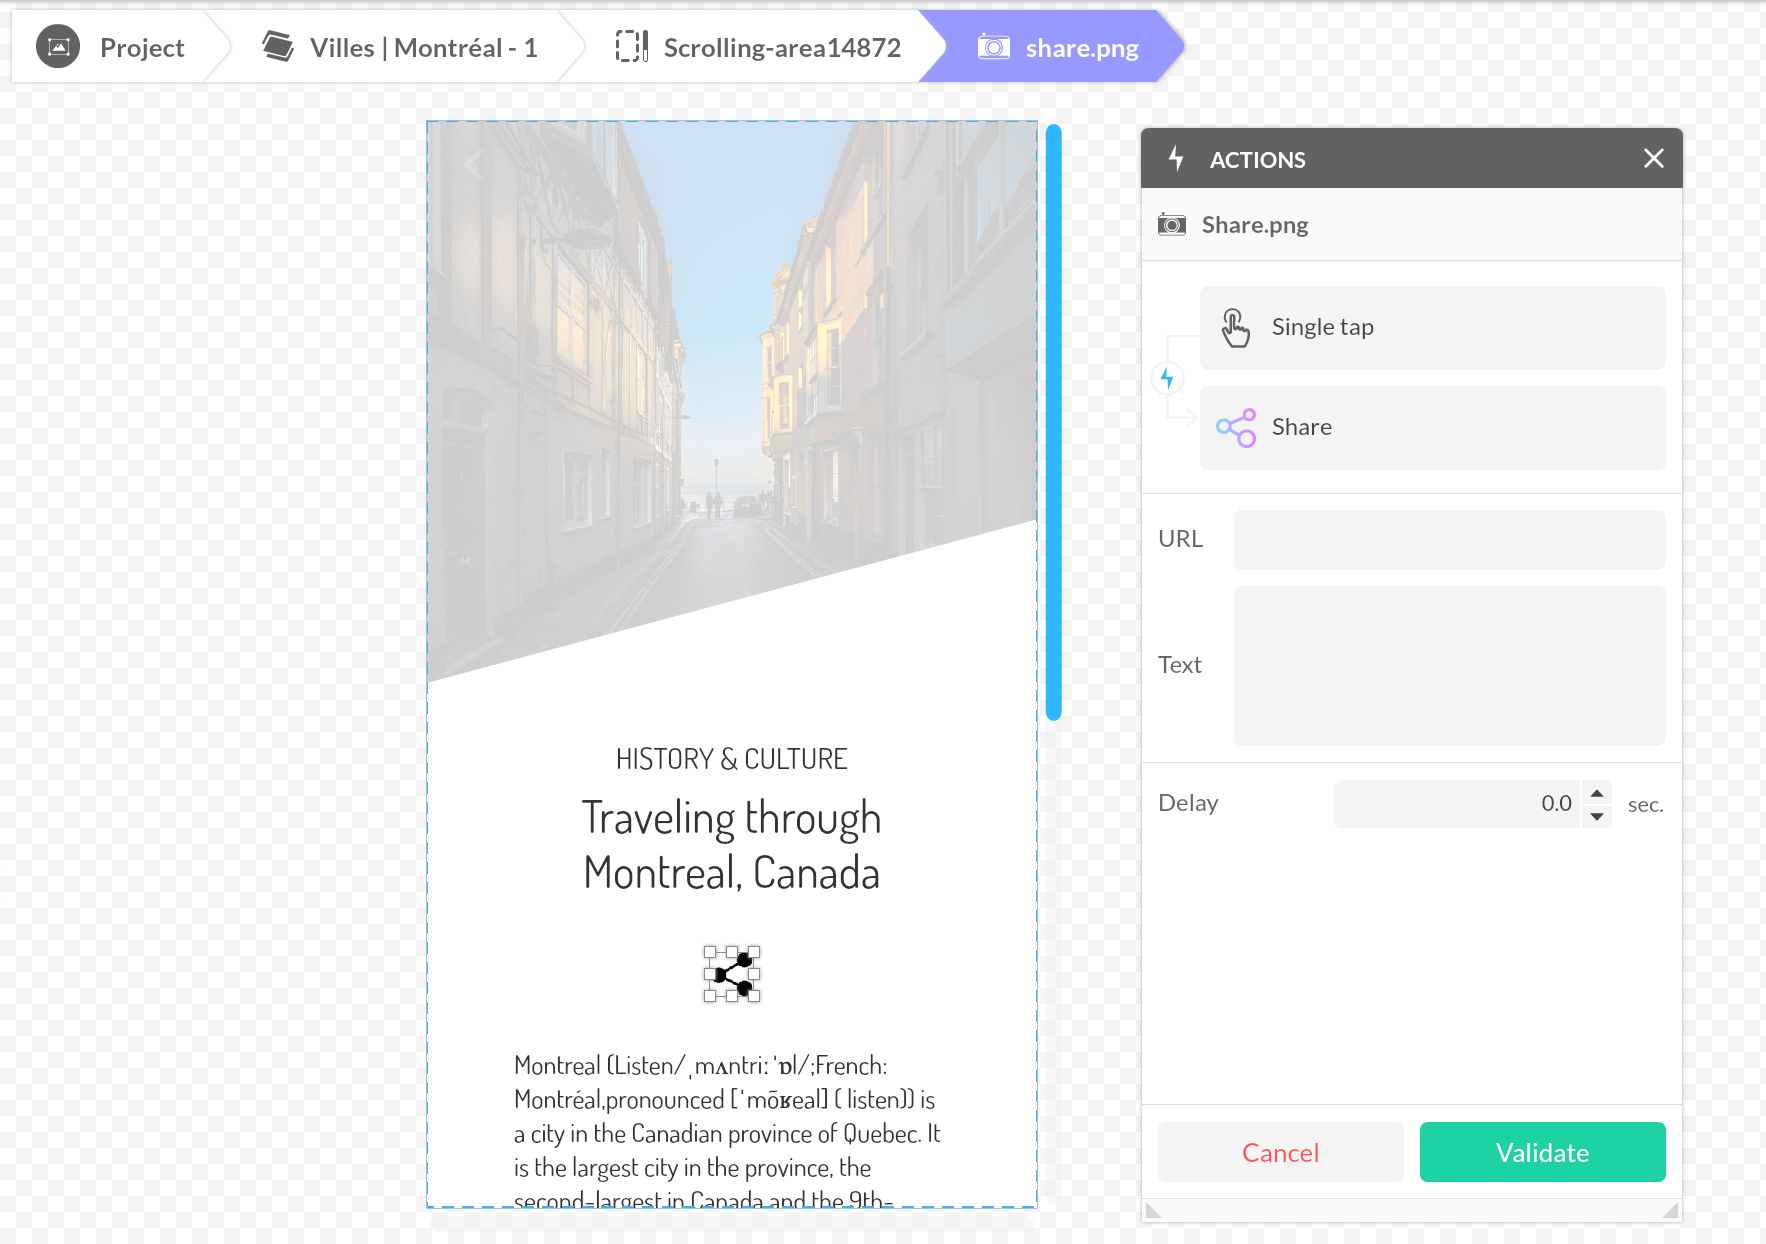Image resolution: width=1766 pixels, height=1244 pixels.
Task: Click the blue lightning connector icon
Action: [1167, 378]
